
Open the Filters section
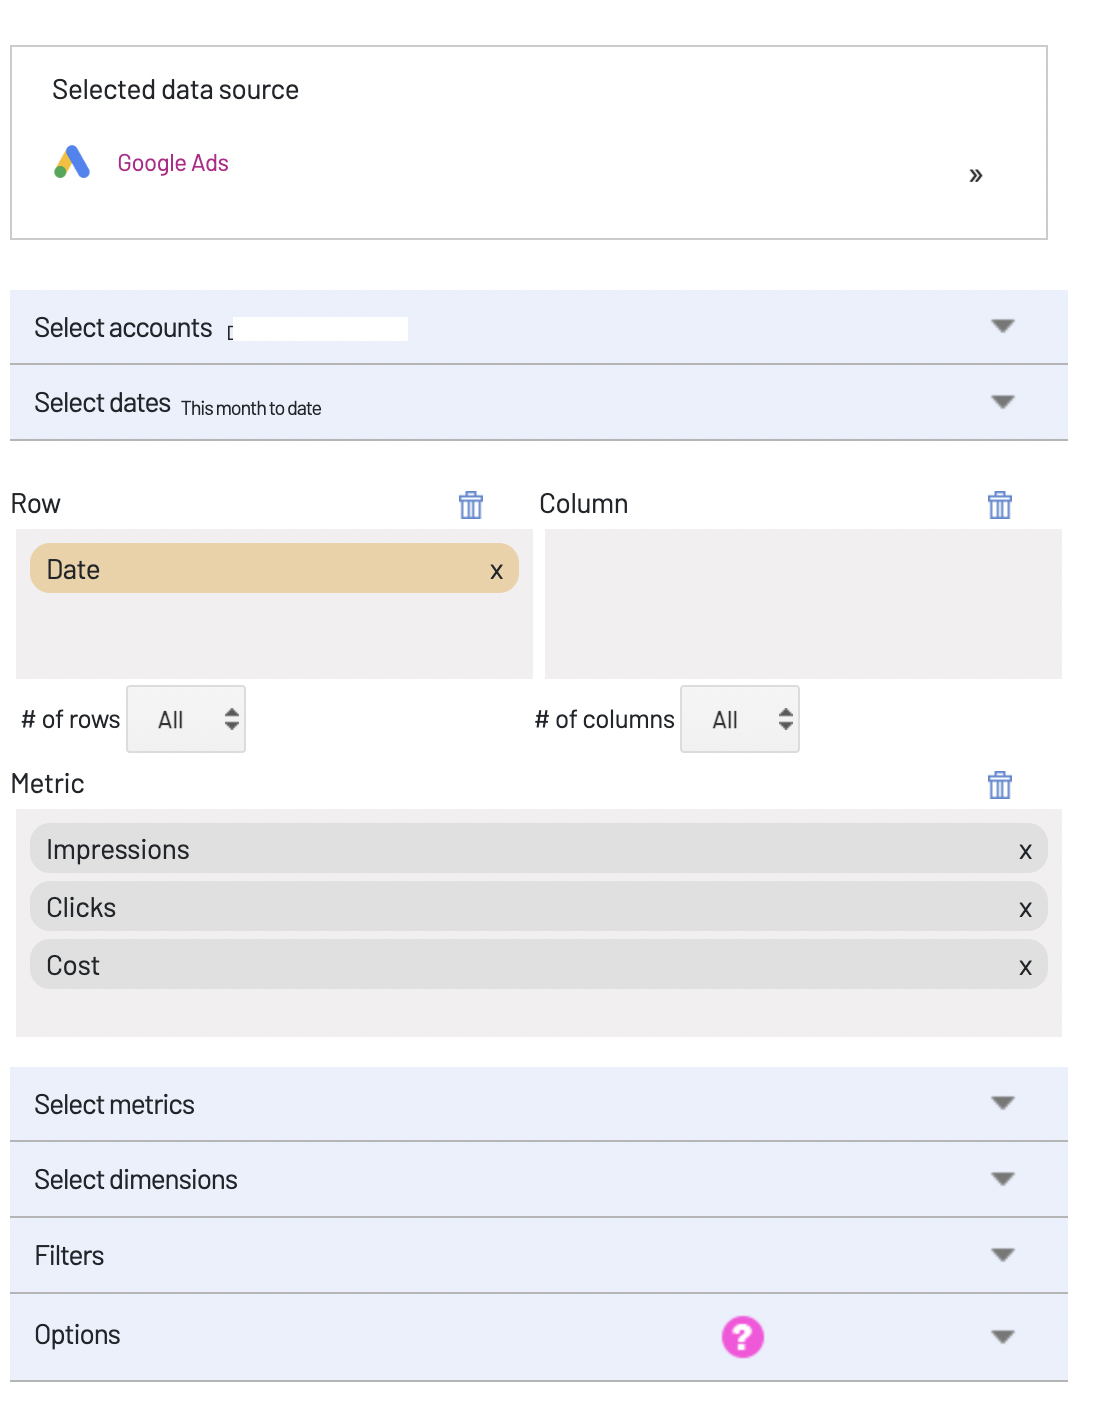[x=1003, y=1256]
